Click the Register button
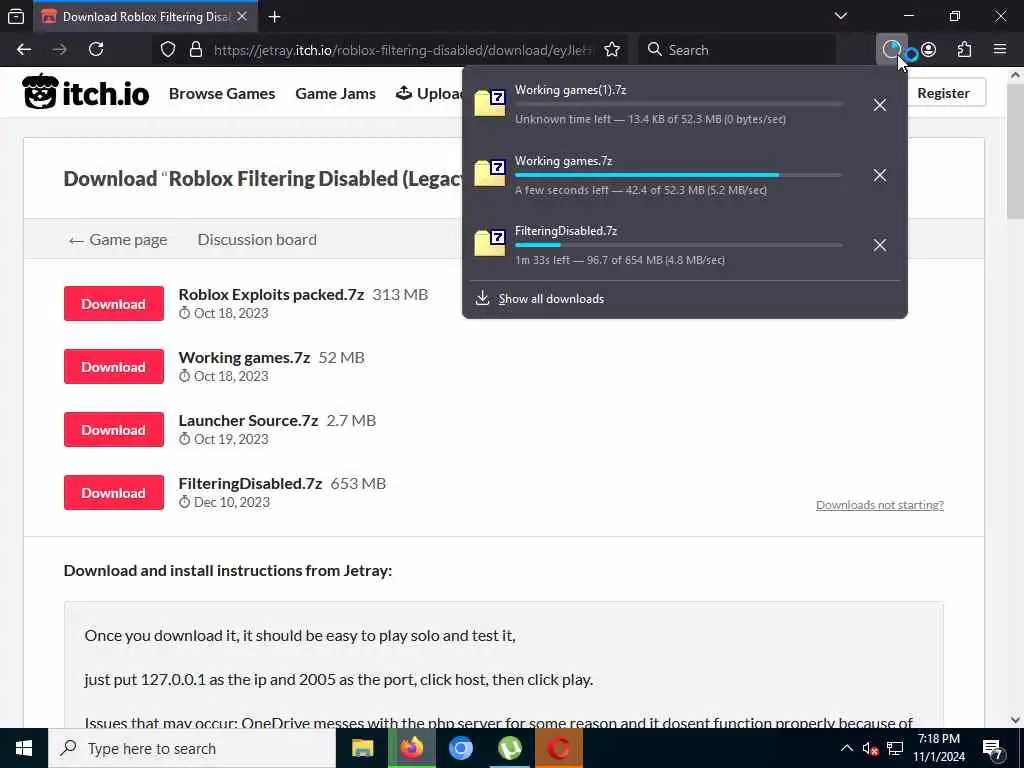 coord(943,93)
